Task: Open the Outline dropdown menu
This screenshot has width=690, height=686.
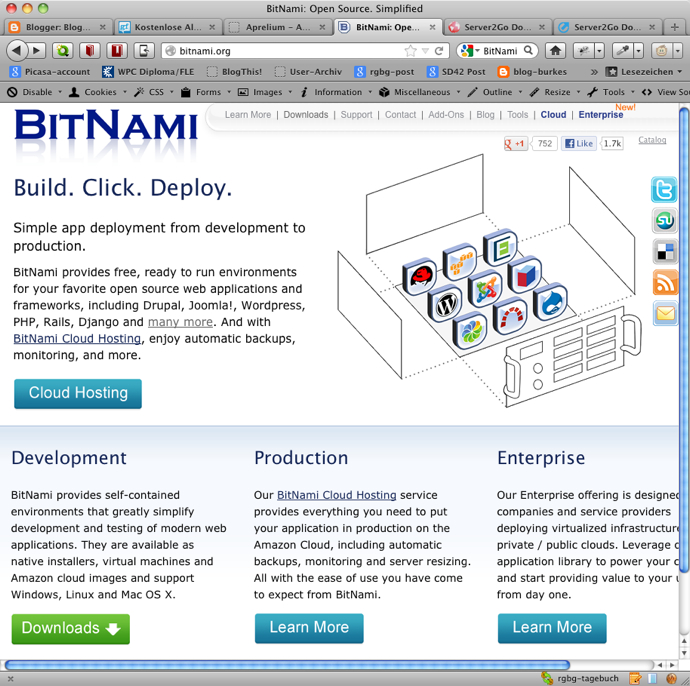Action: click(497, 92)
